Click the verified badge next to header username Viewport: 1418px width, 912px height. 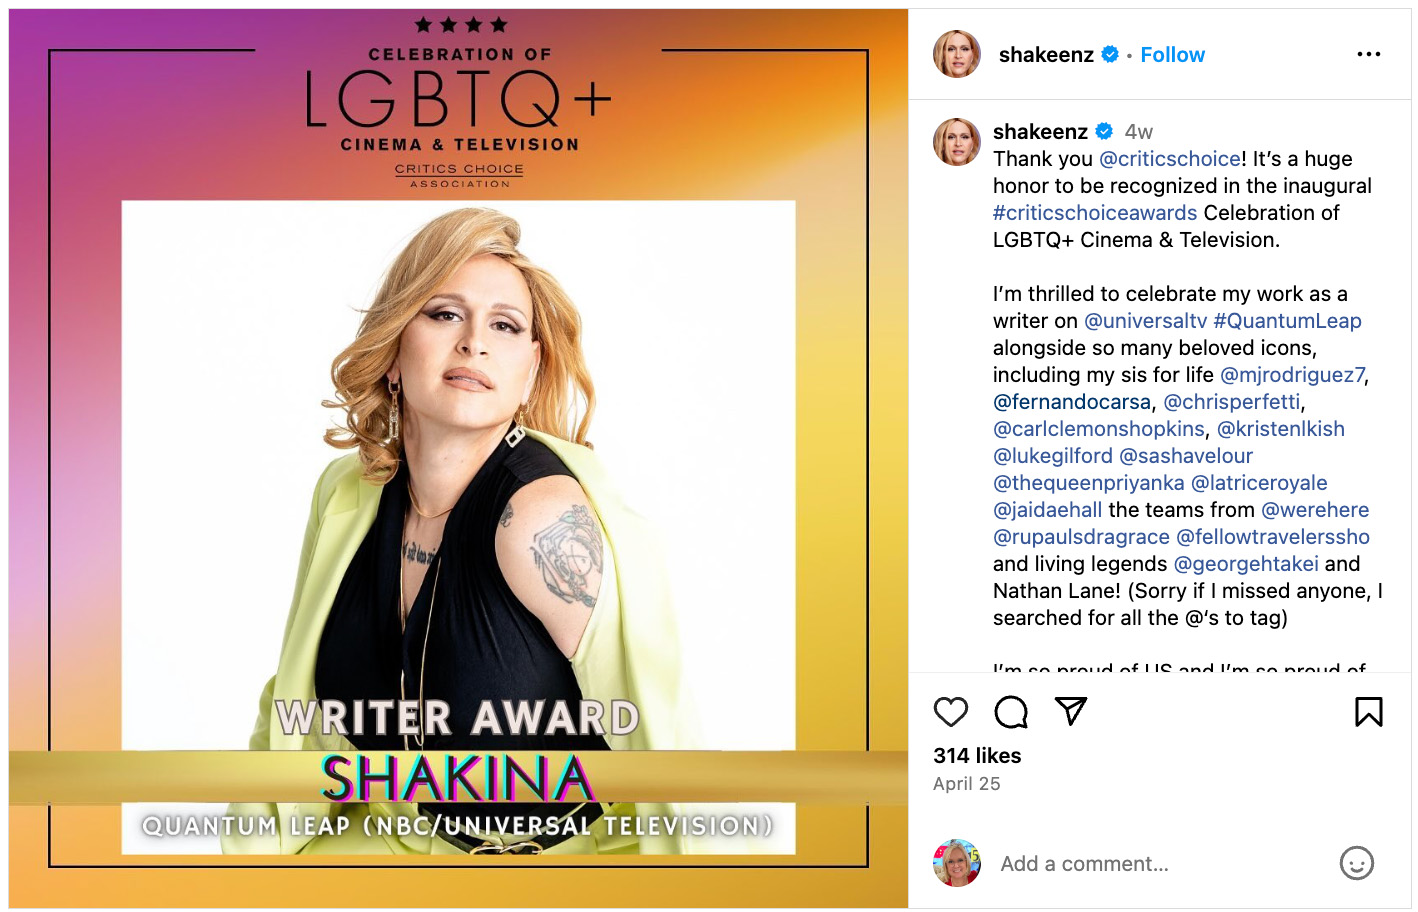[1110, 55]
